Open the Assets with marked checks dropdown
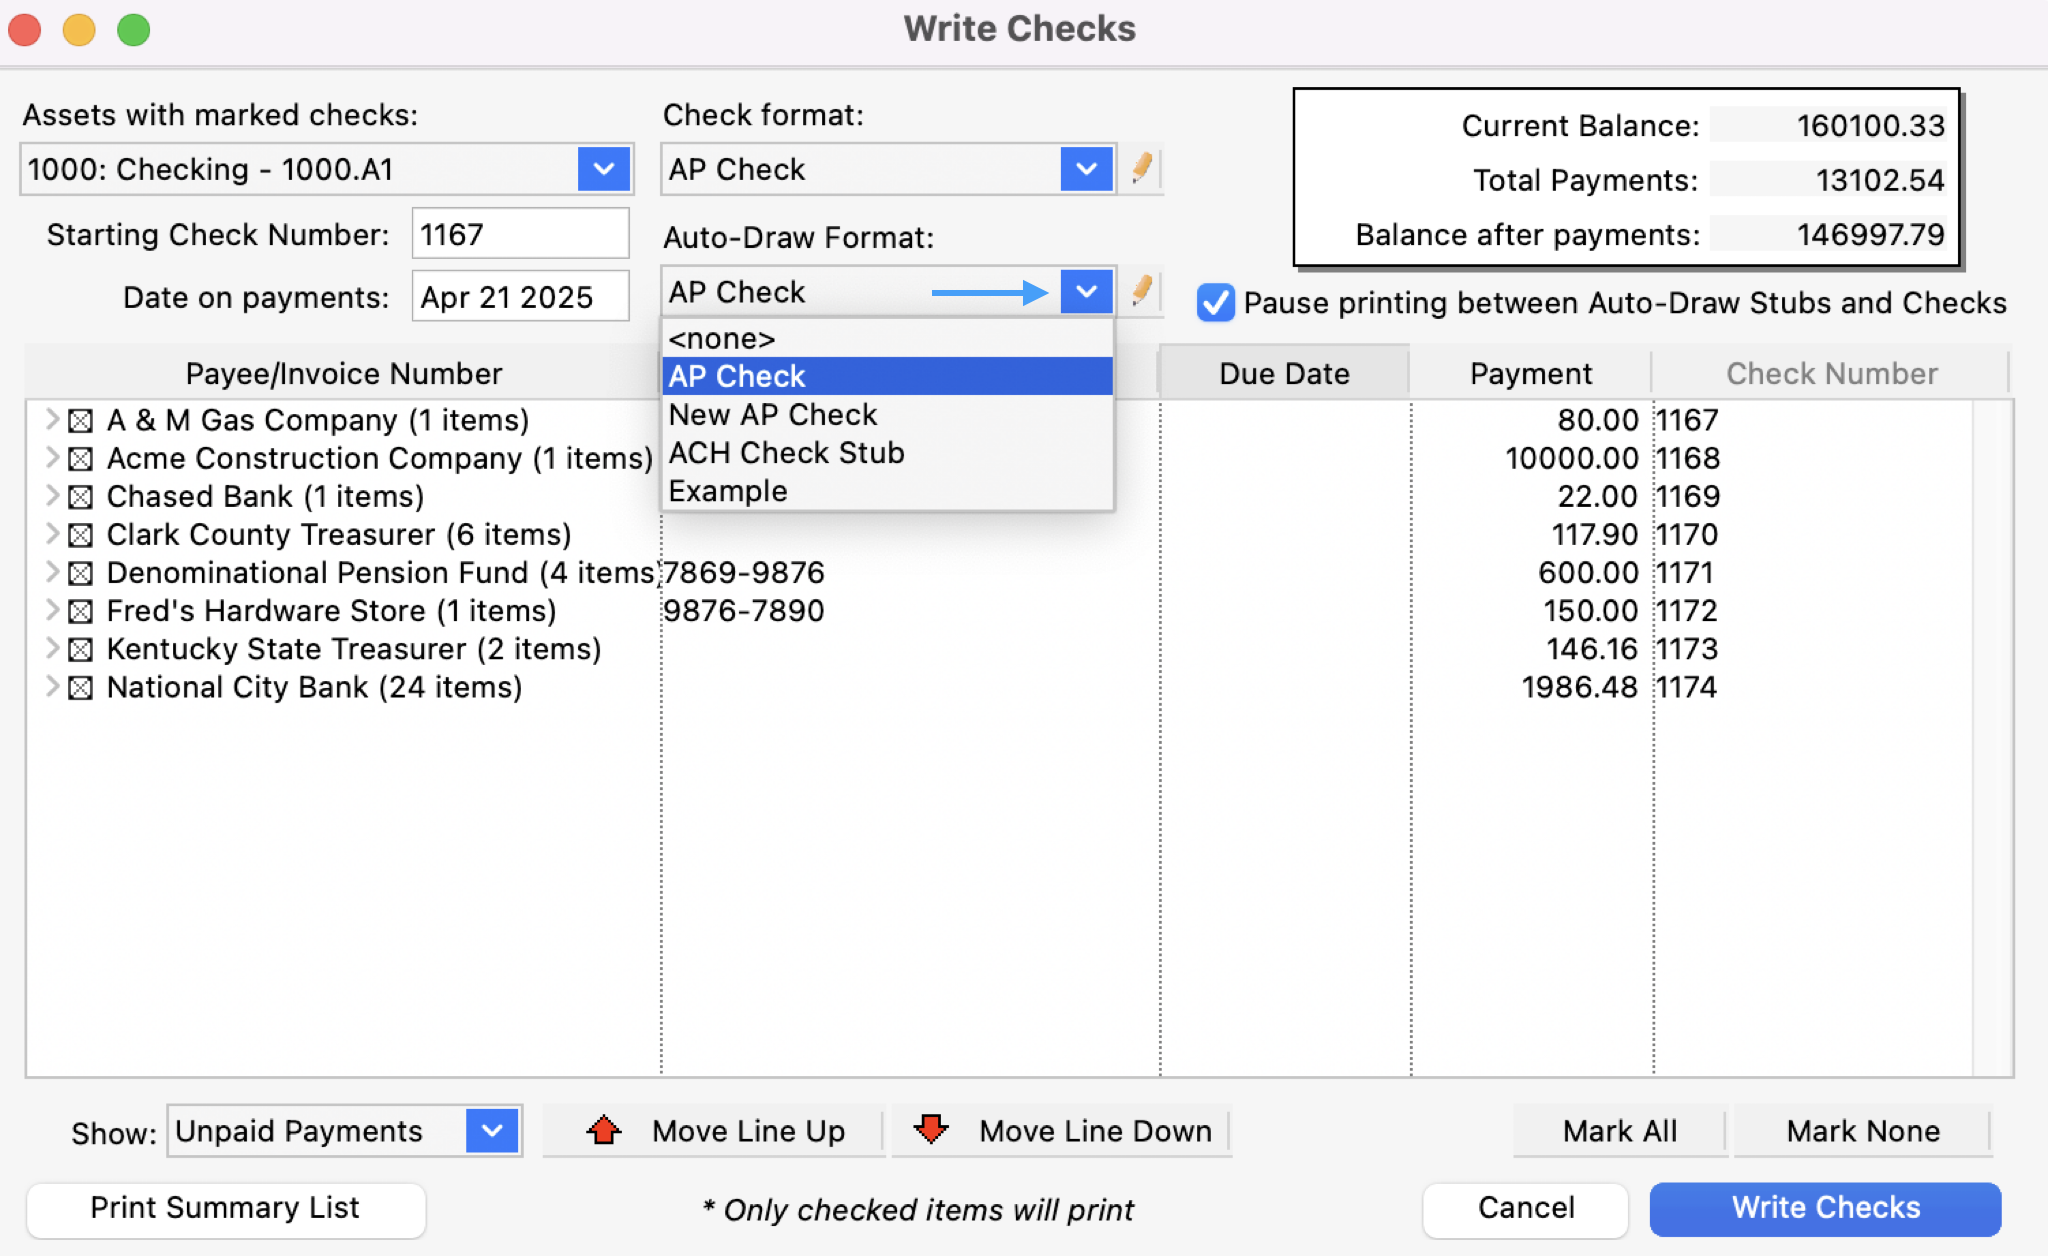 (x=603, y=169)
